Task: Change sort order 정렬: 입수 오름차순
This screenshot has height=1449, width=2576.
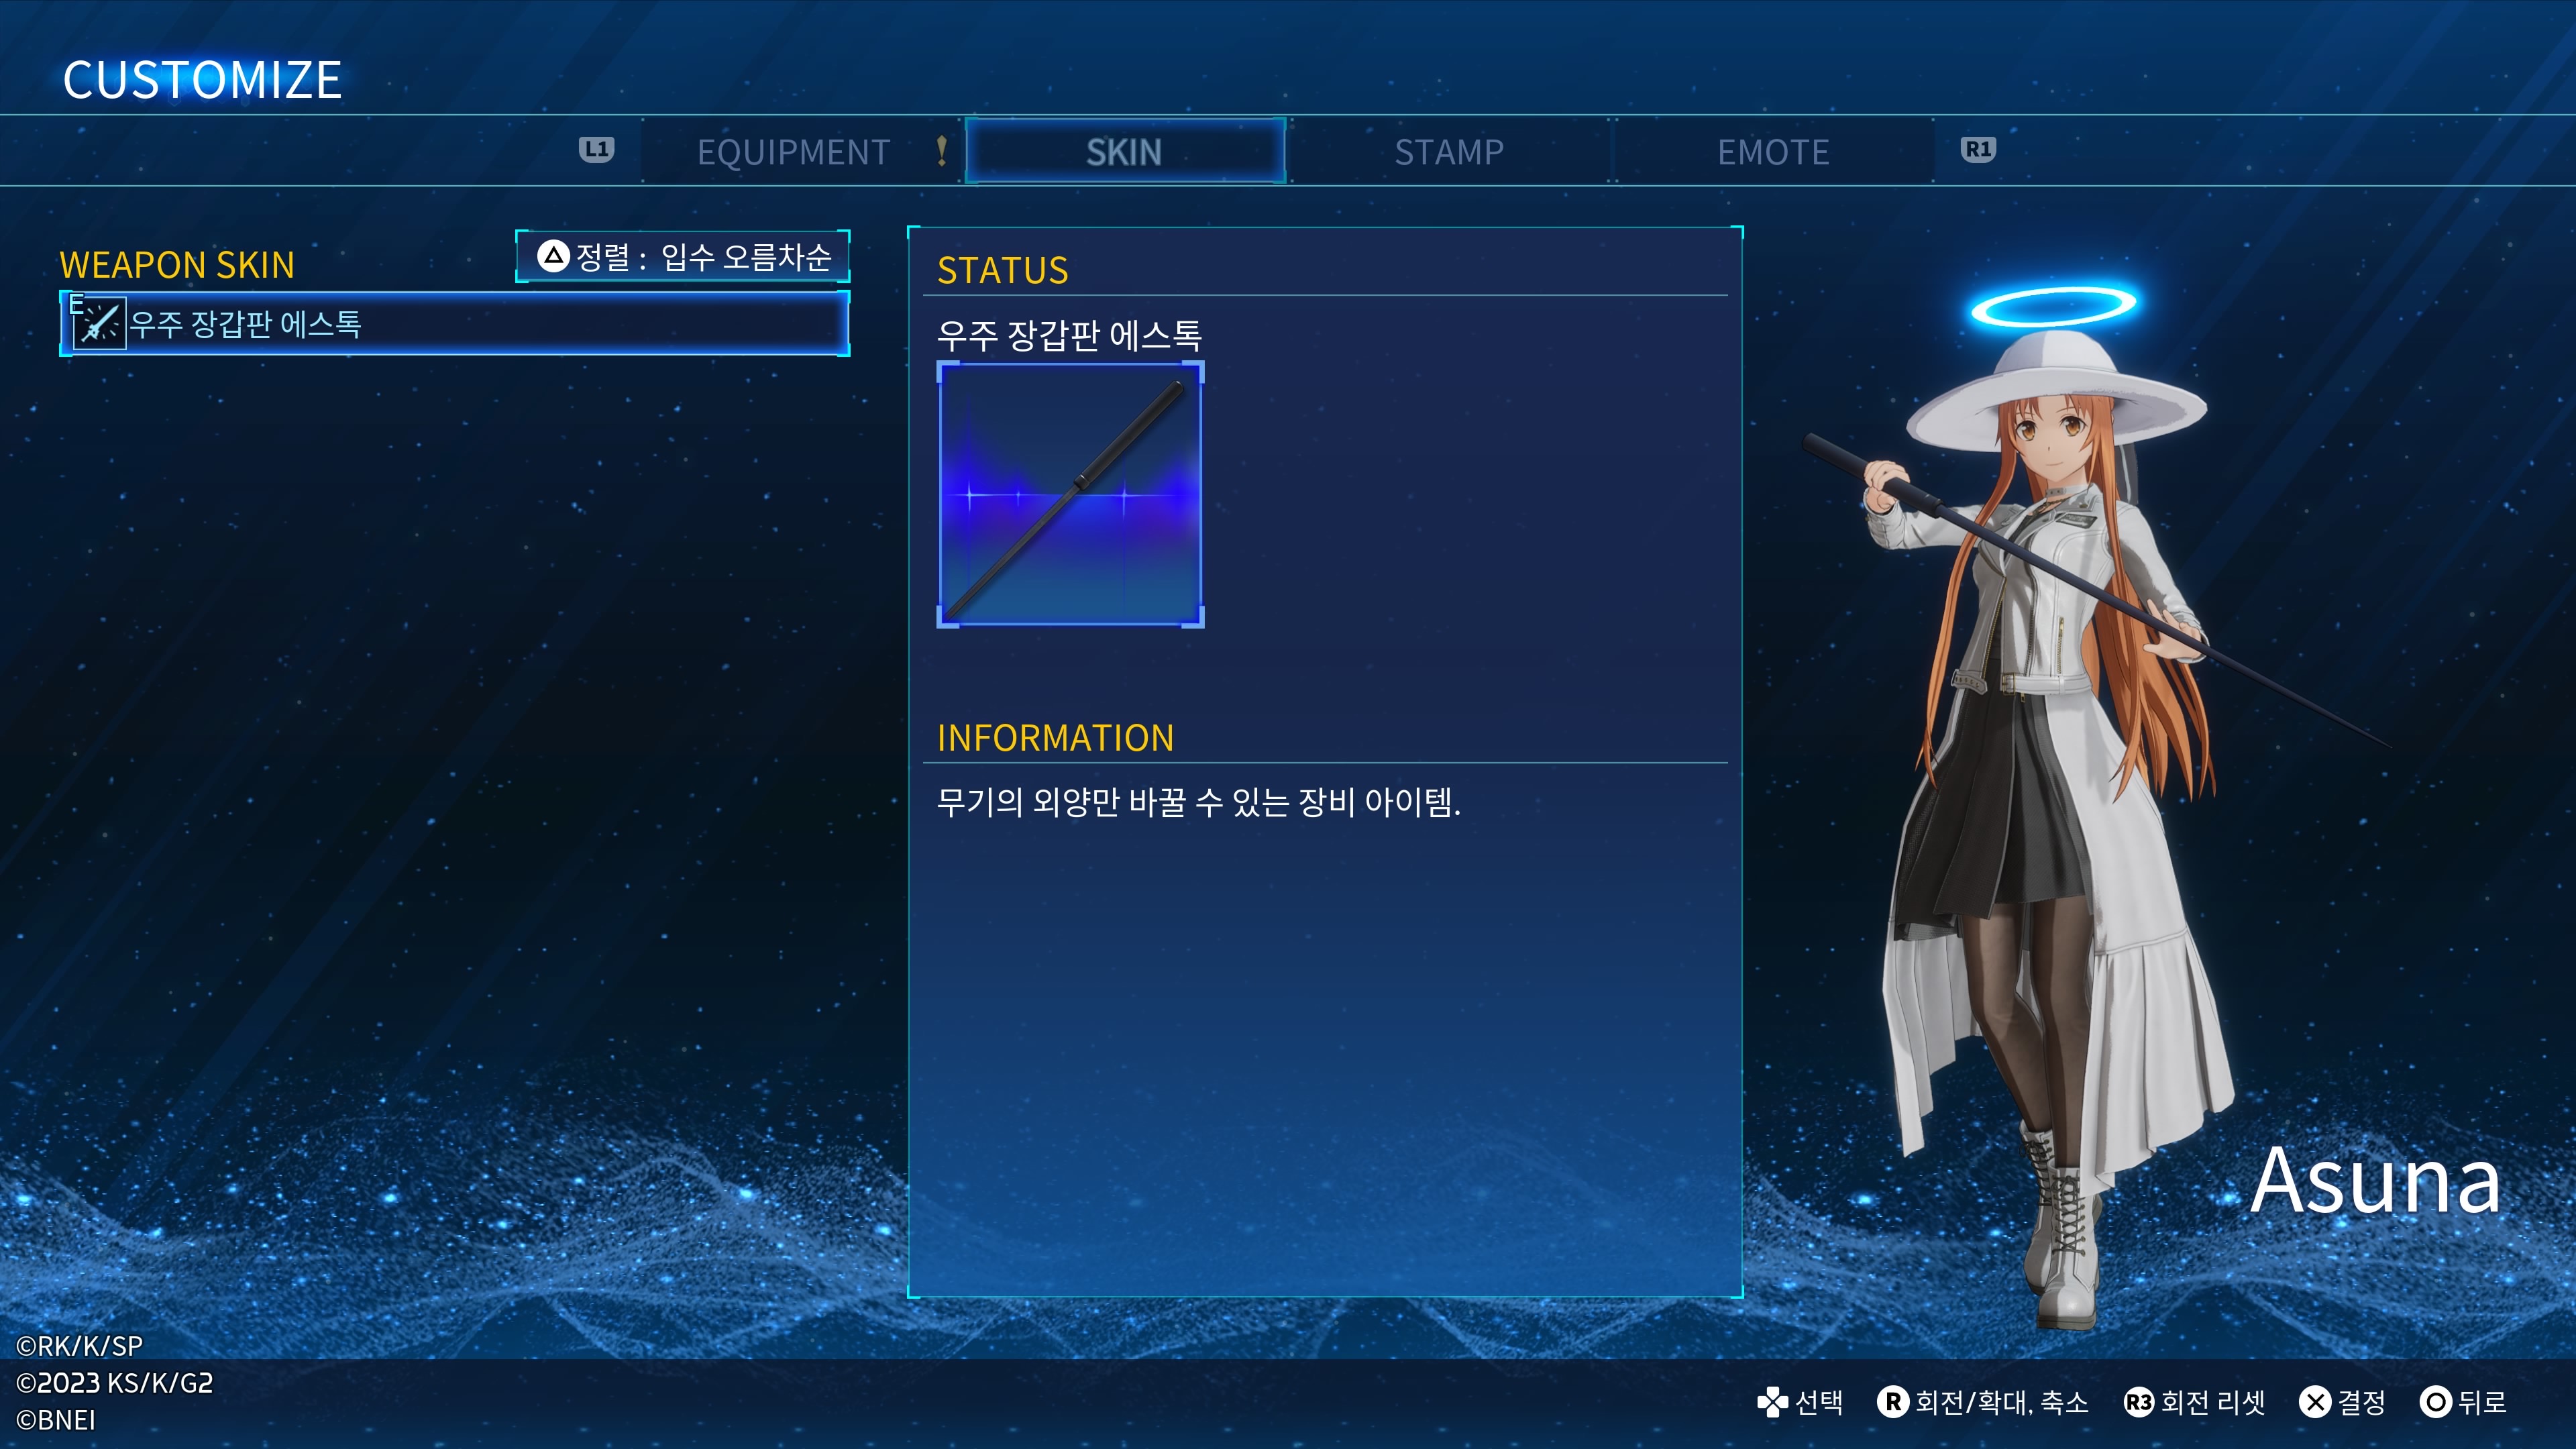Action: pyautogui.click(x=683, y=257)
